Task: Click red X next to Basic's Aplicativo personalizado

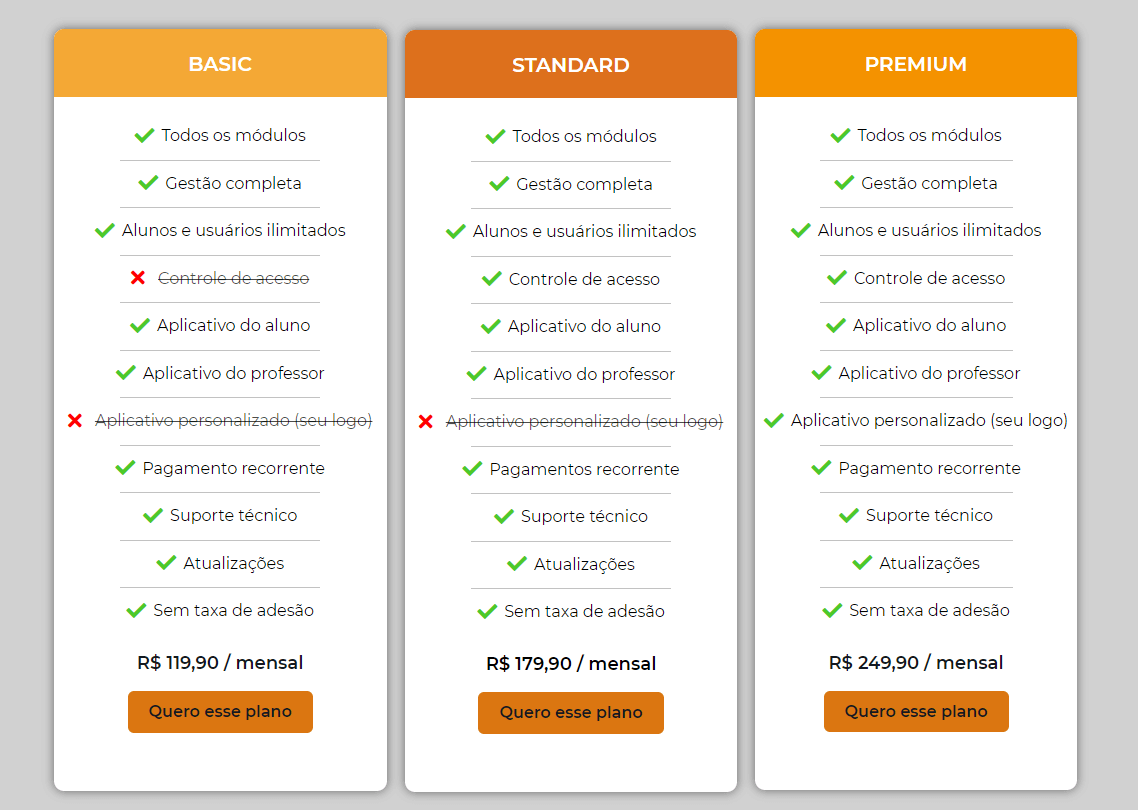Action: (75, 421)
